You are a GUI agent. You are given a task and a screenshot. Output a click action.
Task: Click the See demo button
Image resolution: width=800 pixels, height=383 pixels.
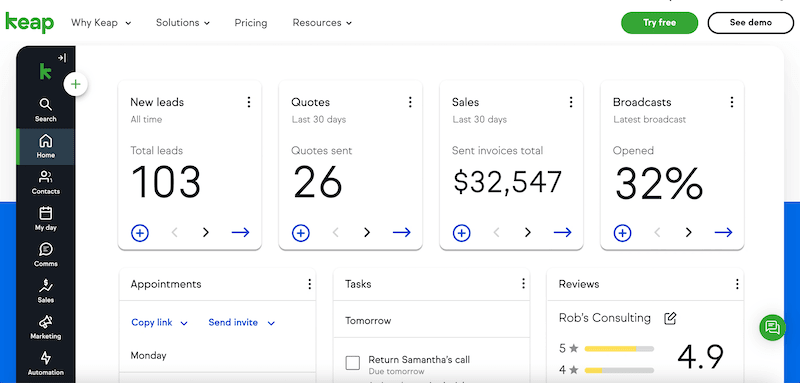tap(751, 23)
